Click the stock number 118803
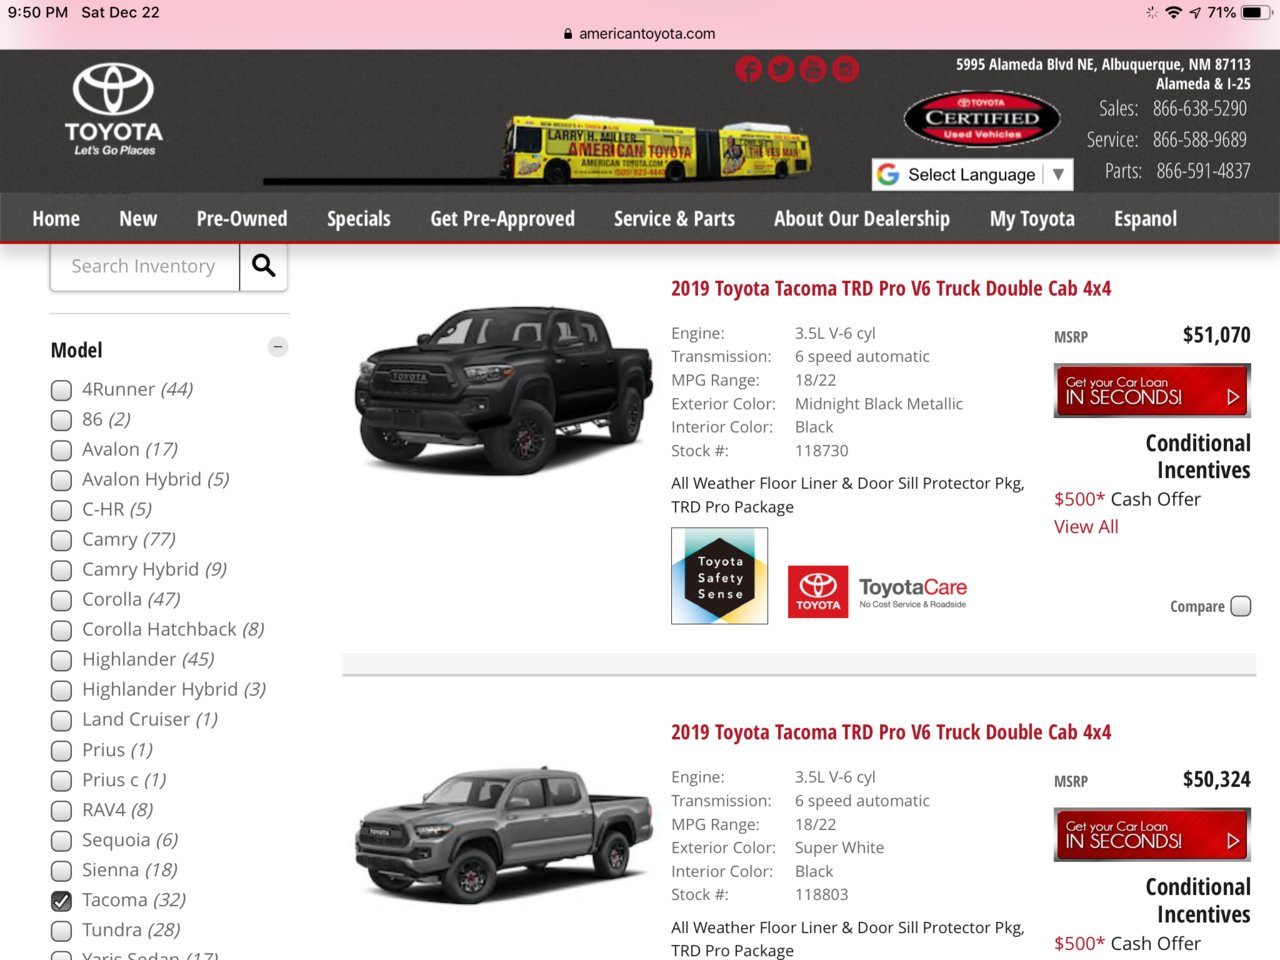 click(x=822, y=895)
